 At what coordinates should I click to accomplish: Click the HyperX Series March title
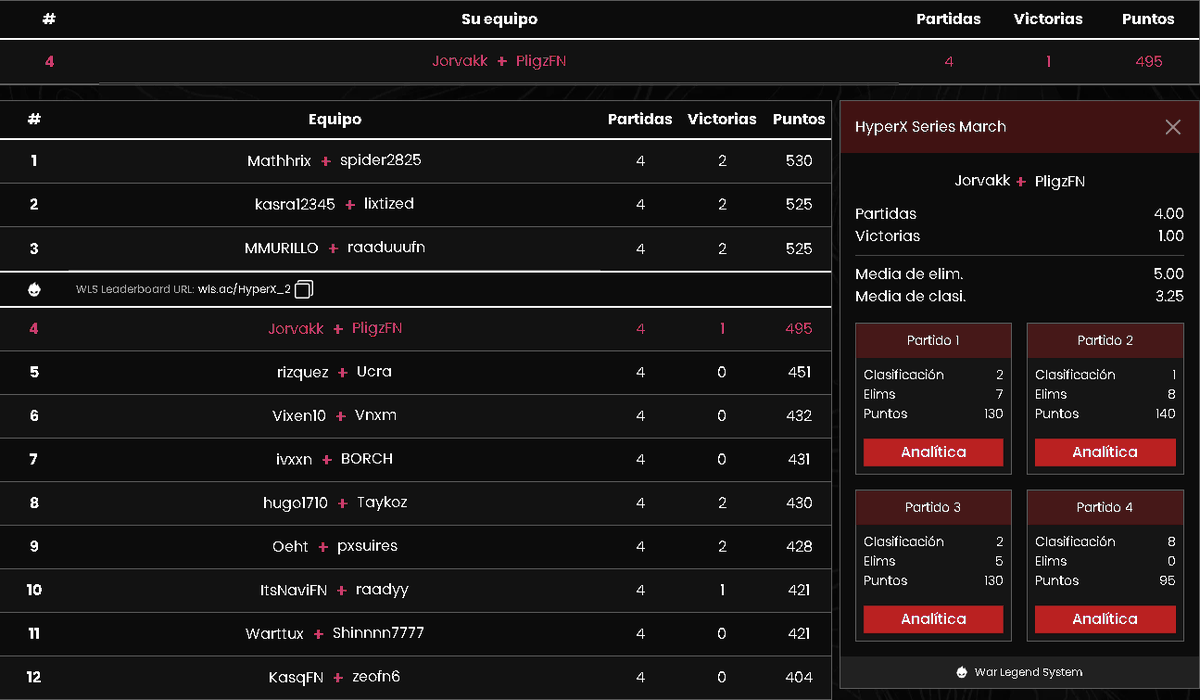tap(930, 127)
